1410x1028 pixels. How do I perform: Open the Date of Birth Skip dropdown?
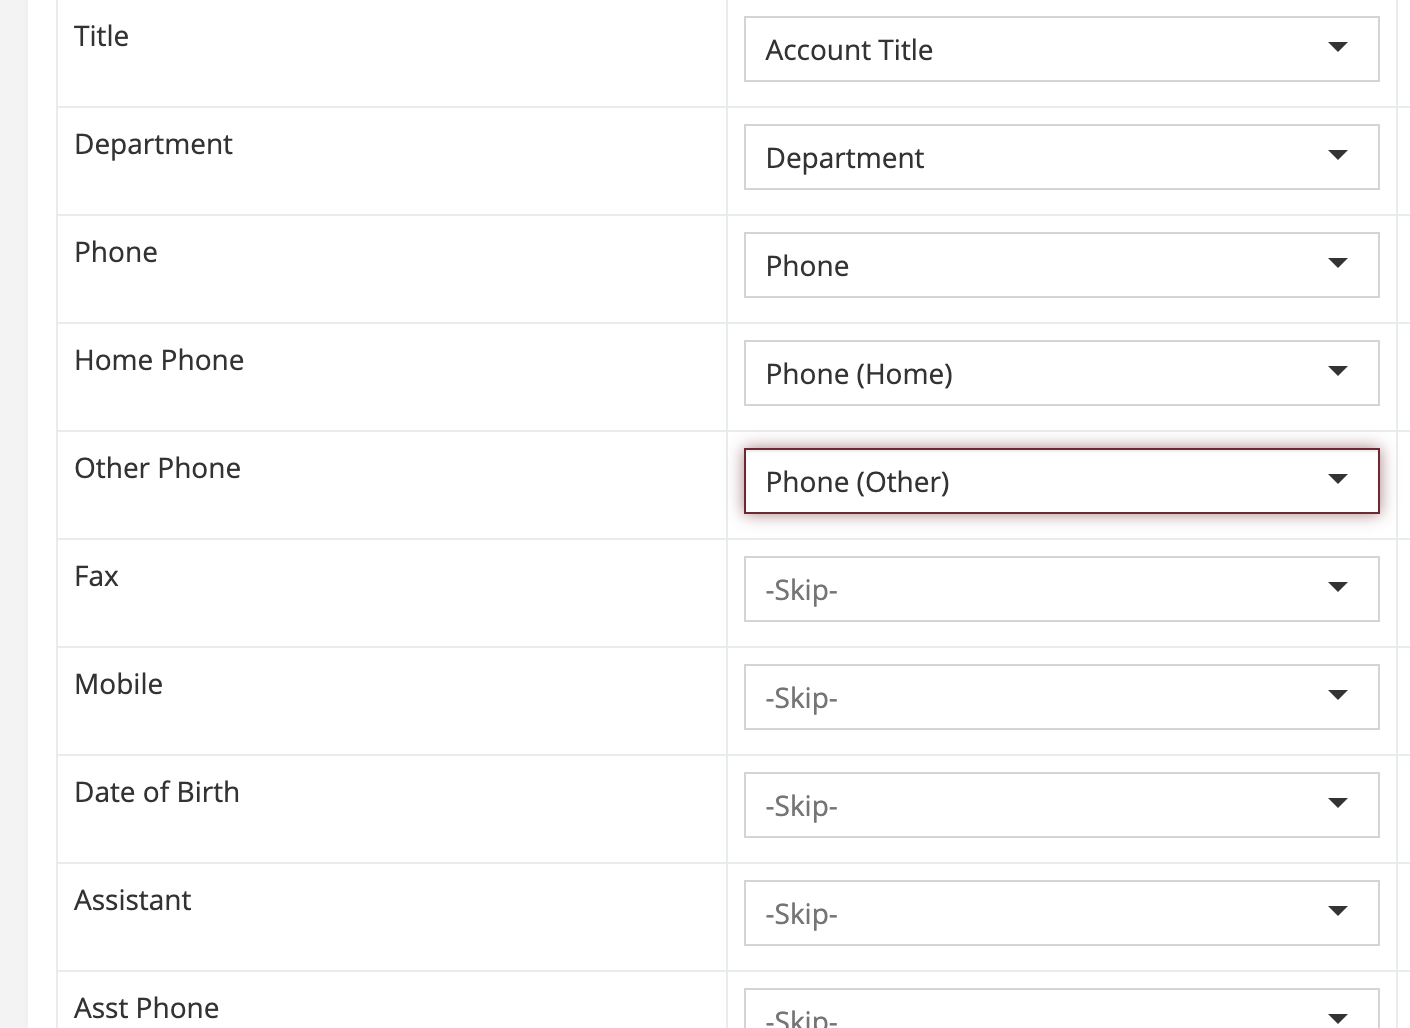(x=1061, y=805)
